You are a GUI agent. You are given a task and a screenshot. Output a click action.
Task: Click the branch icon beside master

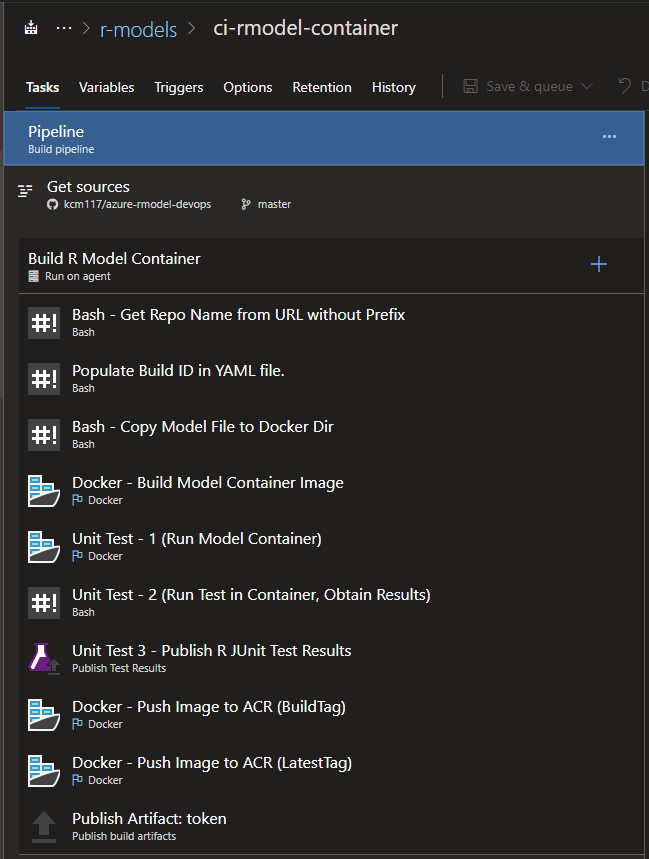pos(246,204)
